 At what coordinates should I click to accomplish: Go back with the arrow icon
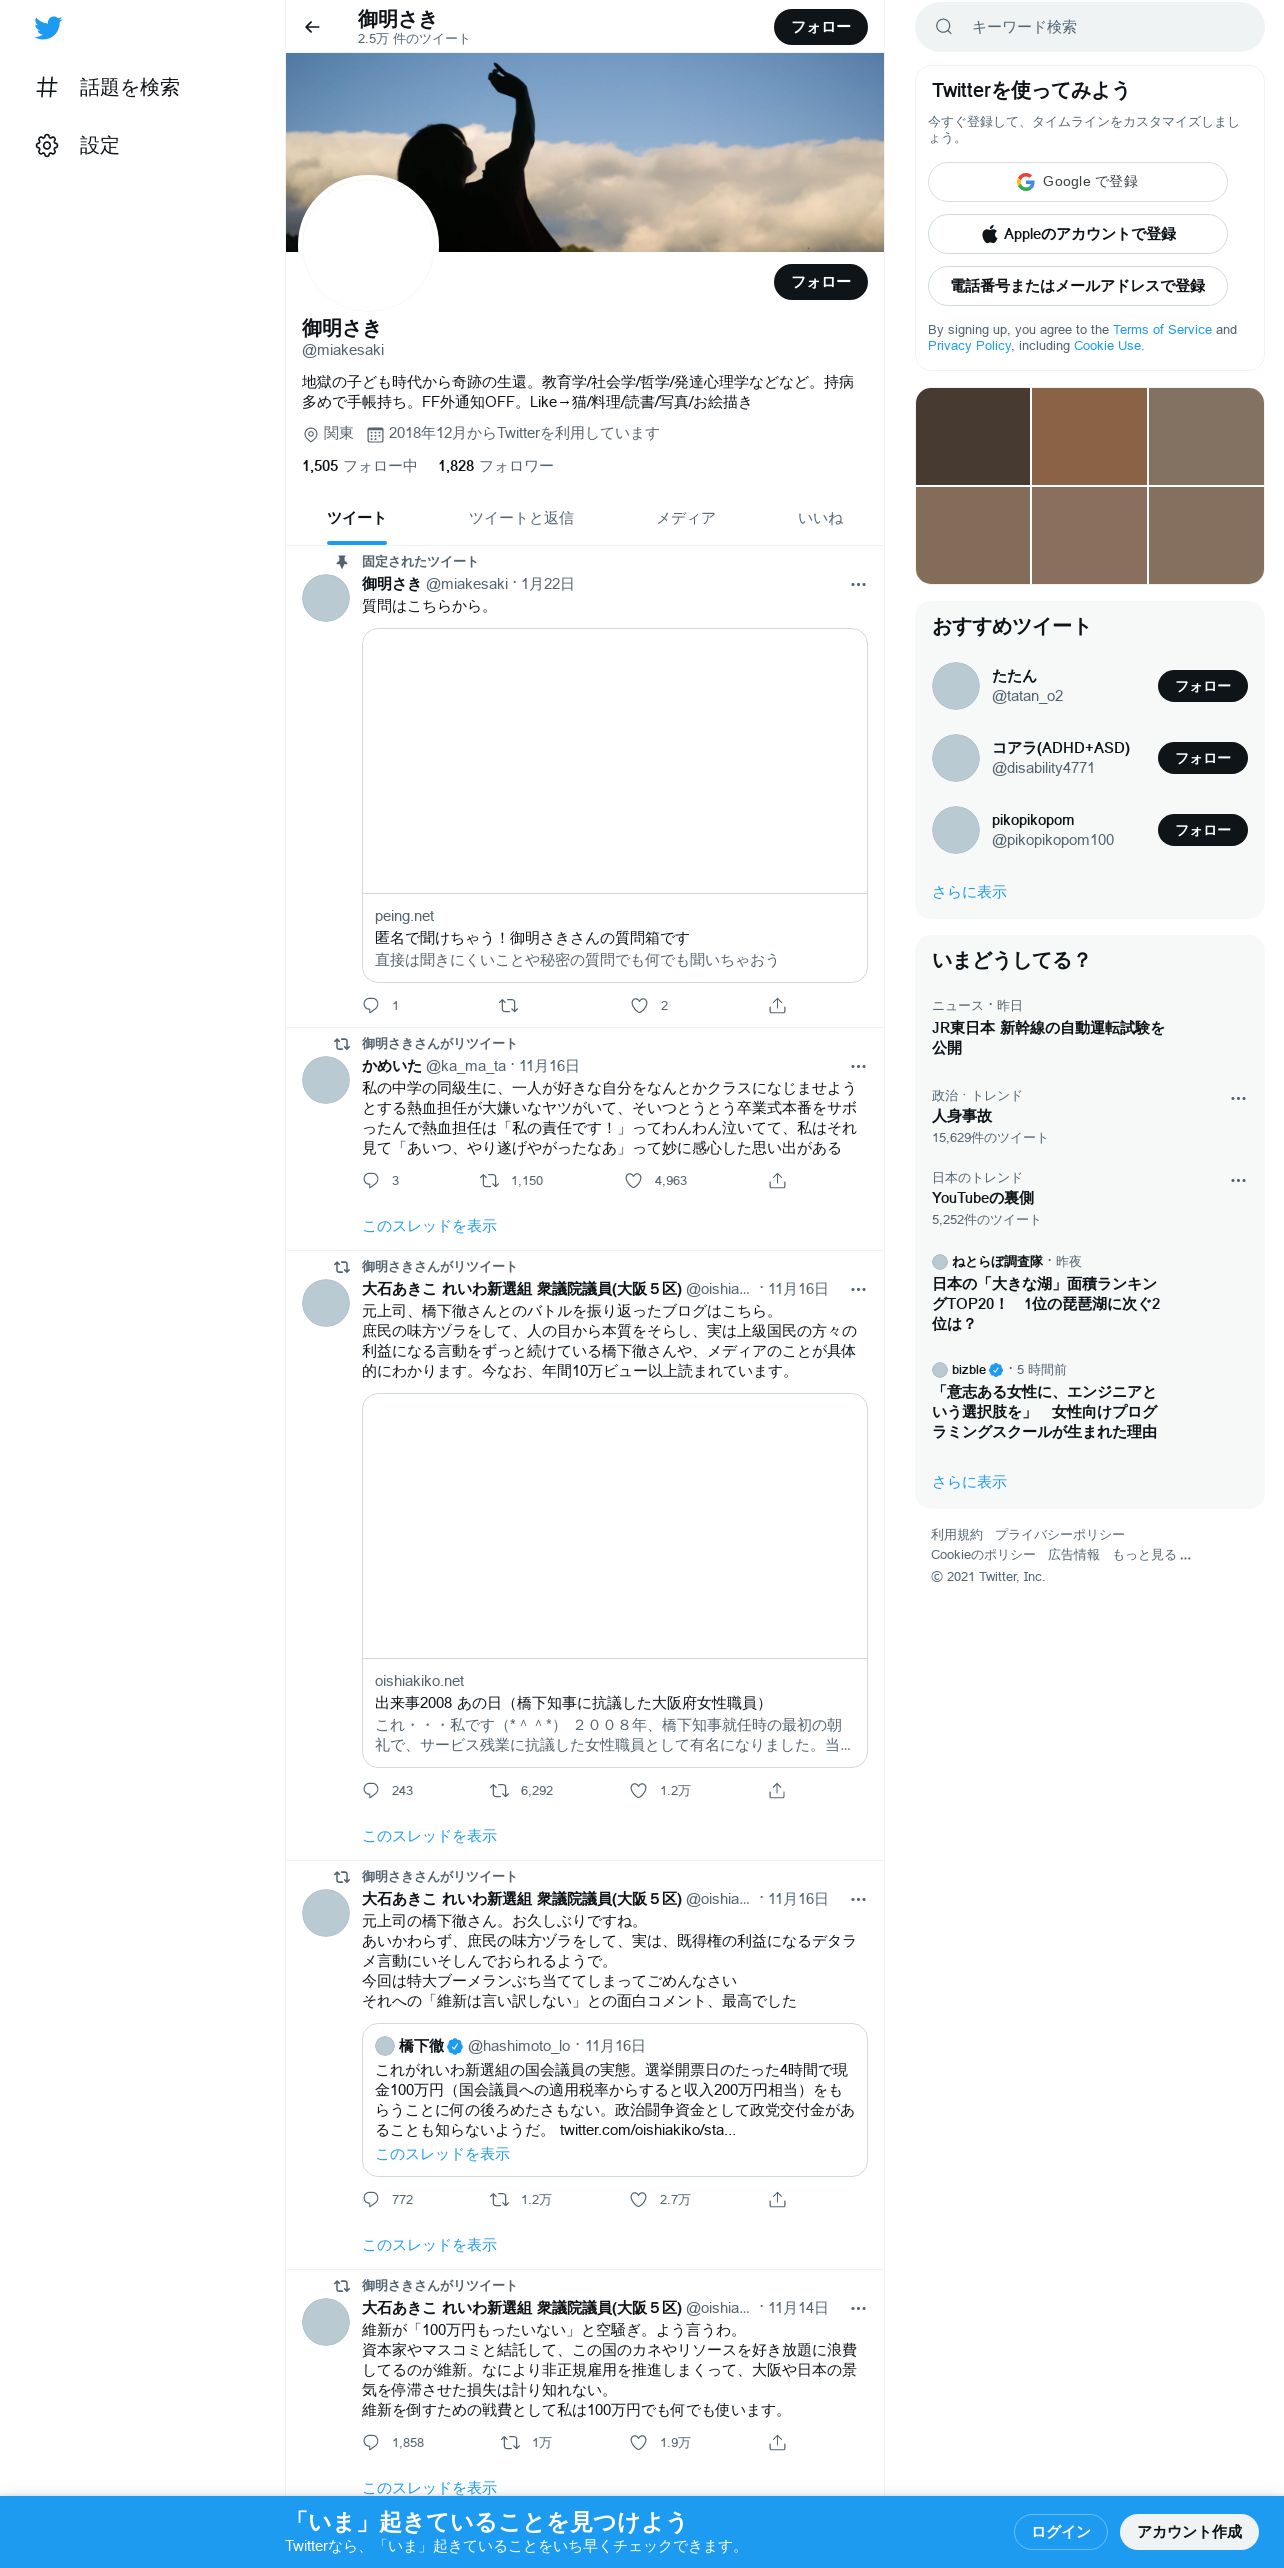(x=312, y=27)
